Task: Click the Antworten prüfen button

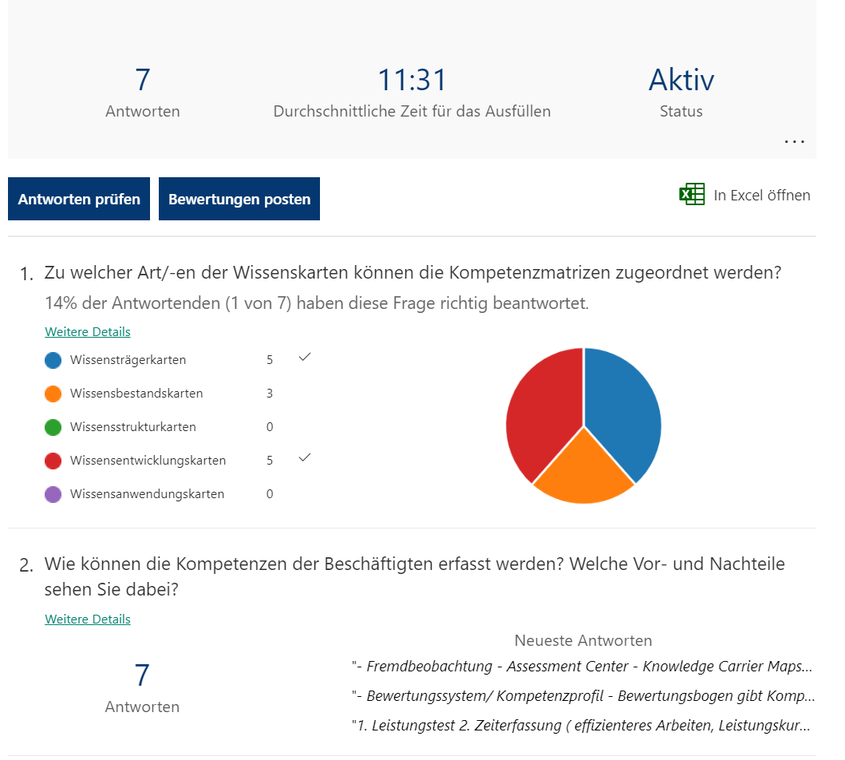Action: (x=79, y=199)
